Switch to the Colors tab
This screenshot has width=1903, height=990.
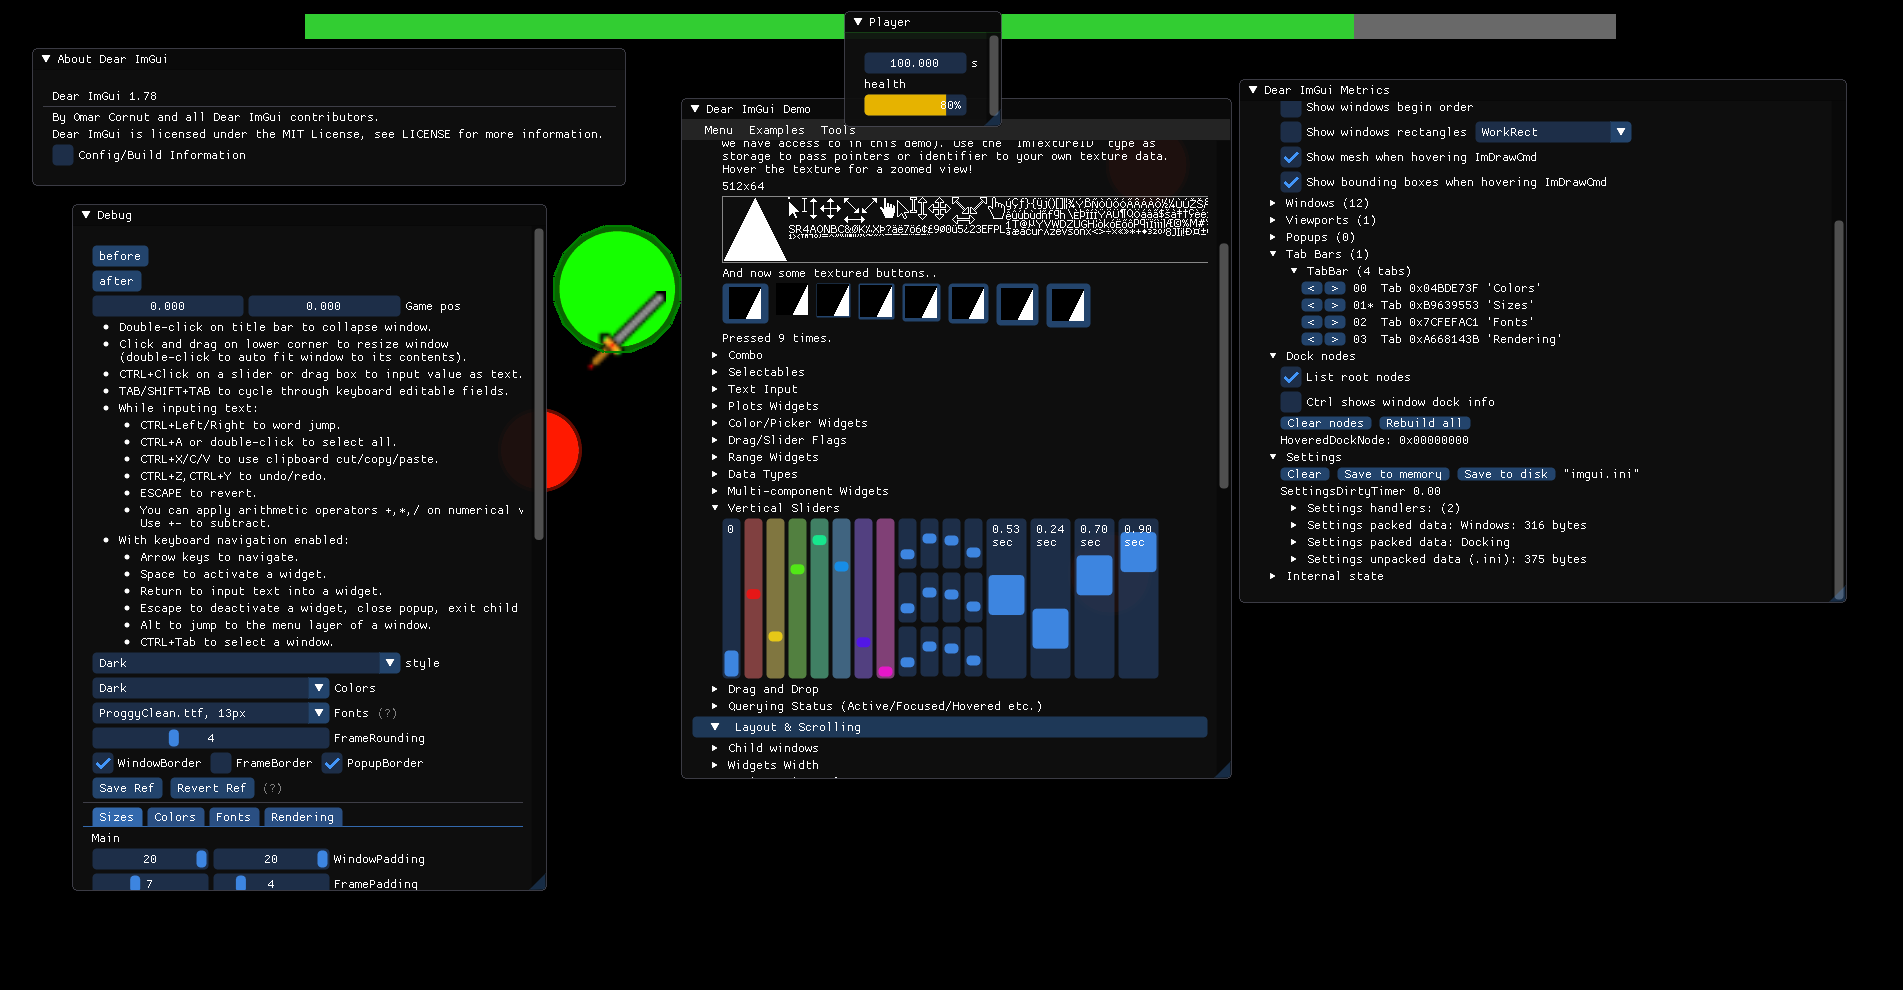pyautogui.click(x=175, y=817)
